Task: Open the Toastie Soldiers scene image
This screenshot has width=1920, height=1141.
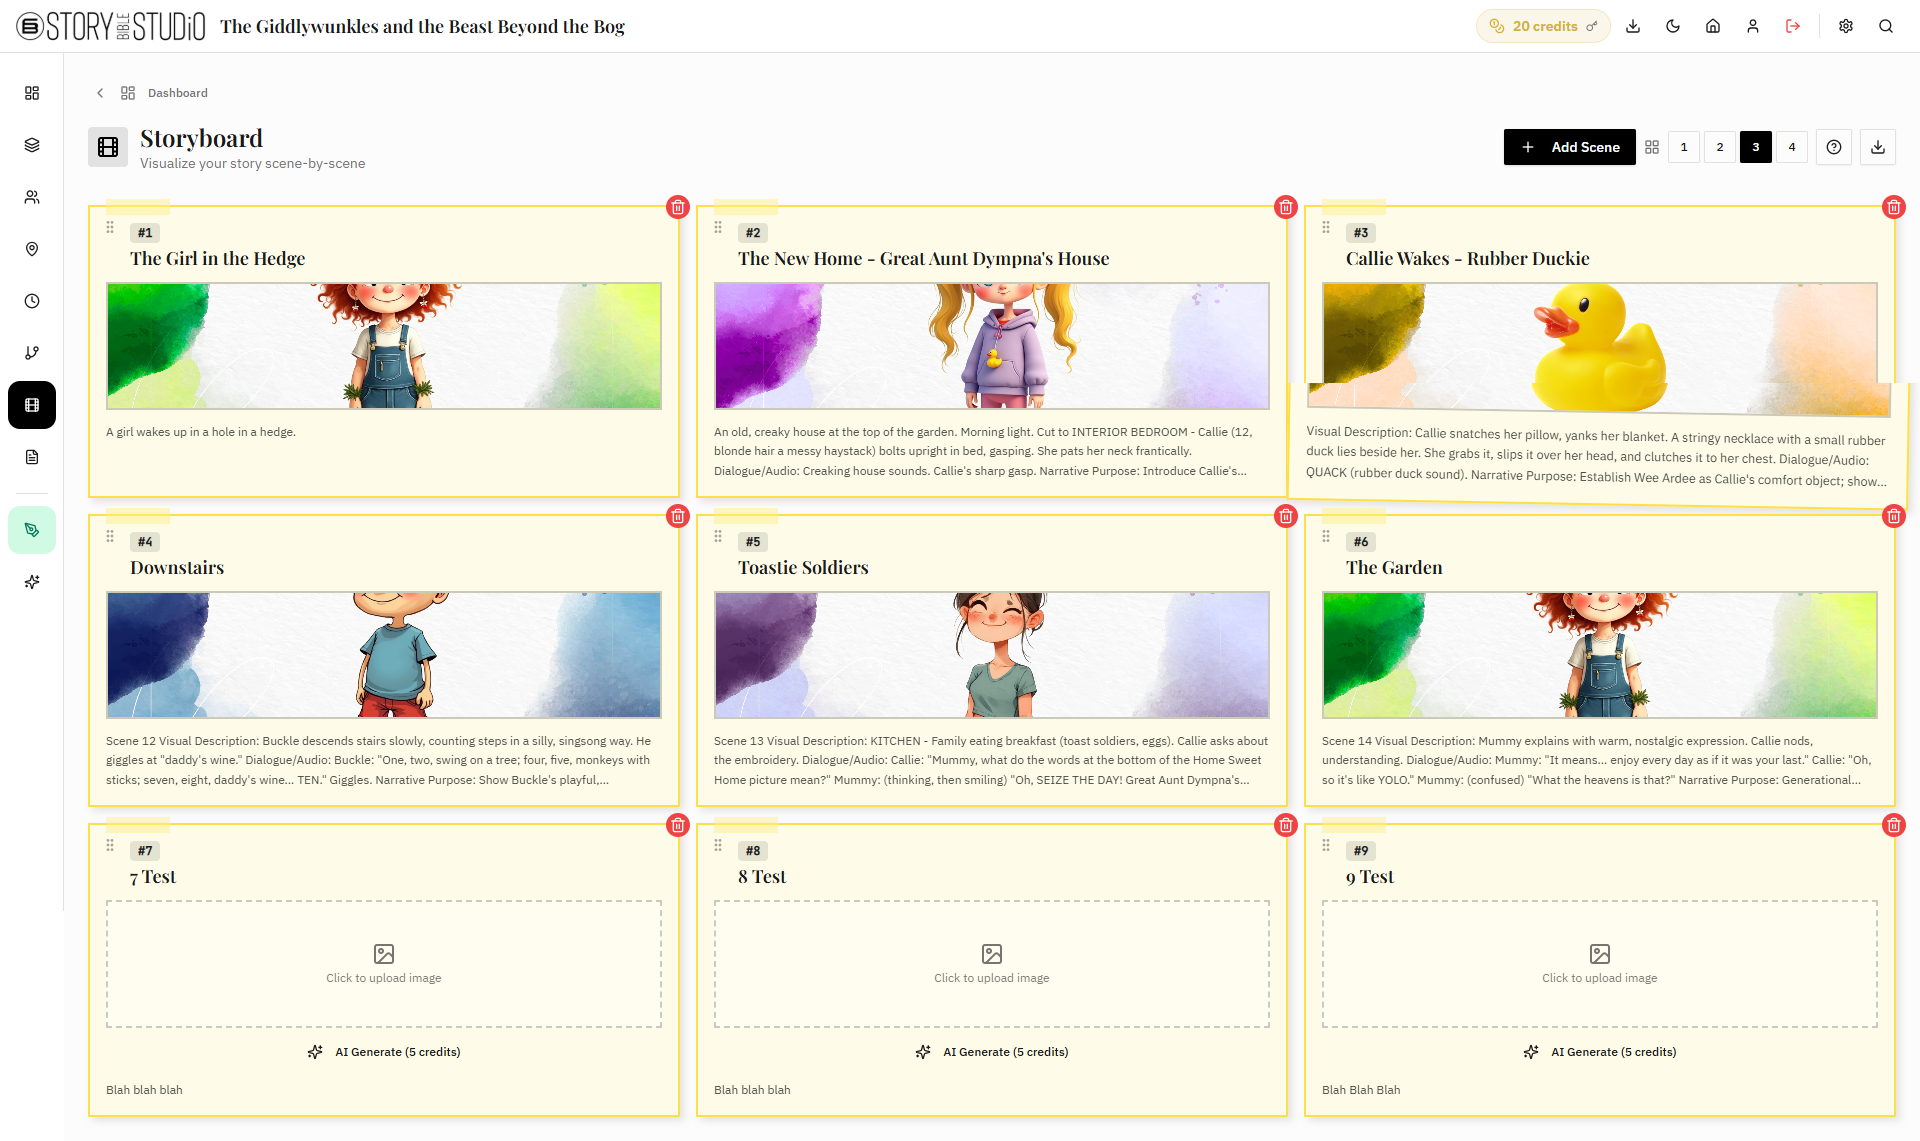Action: point(992,655)
